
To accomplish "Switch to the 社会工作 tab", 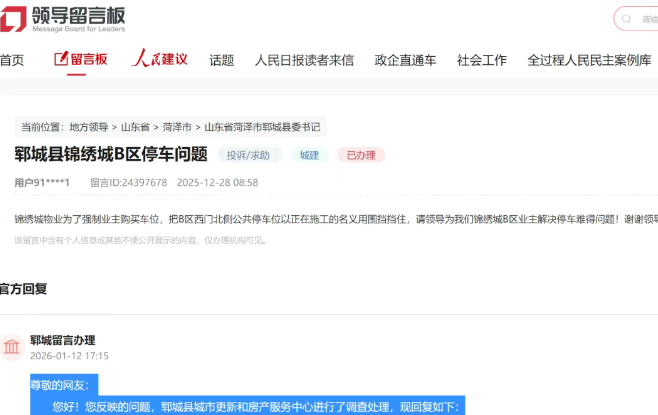I will point(481,60).
